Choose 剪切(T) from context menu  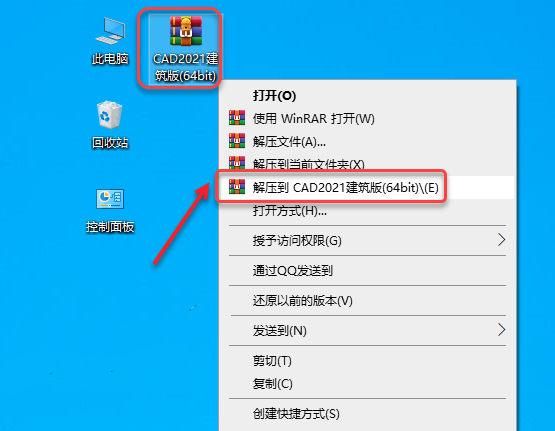[x=272, y=361]
